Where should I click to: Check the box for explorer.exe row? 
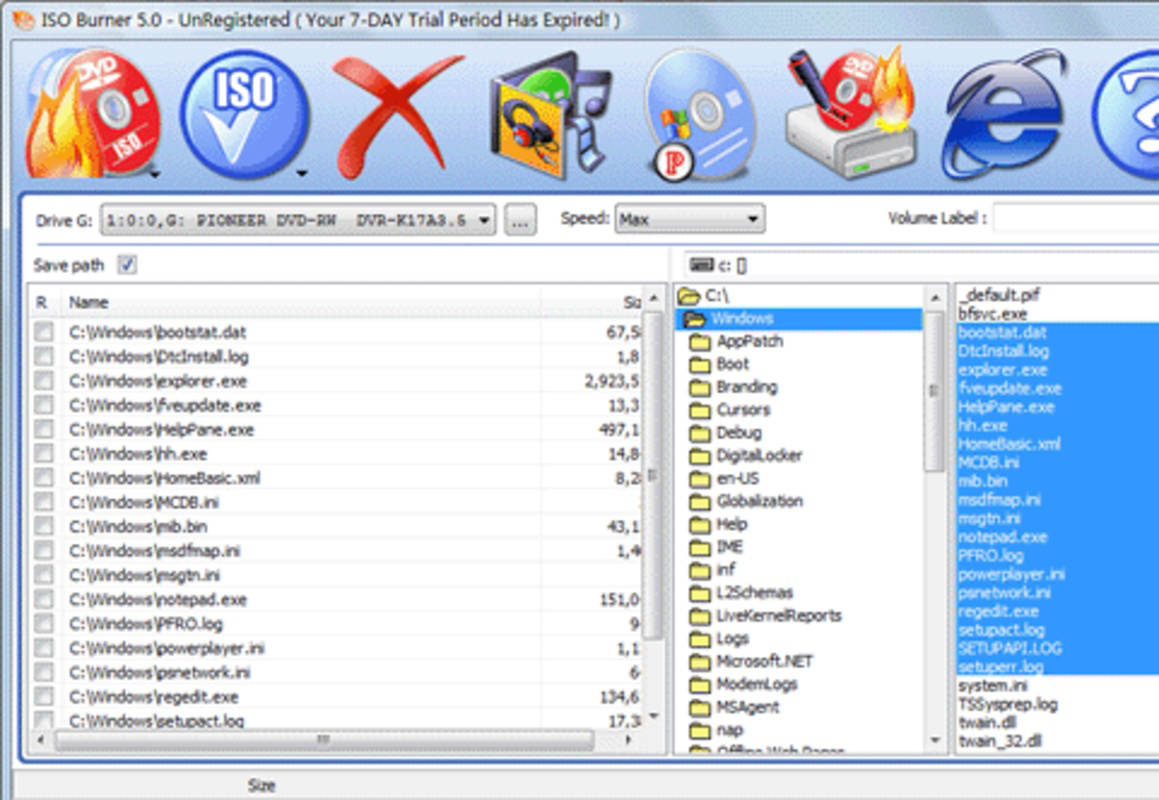point(44,381)
